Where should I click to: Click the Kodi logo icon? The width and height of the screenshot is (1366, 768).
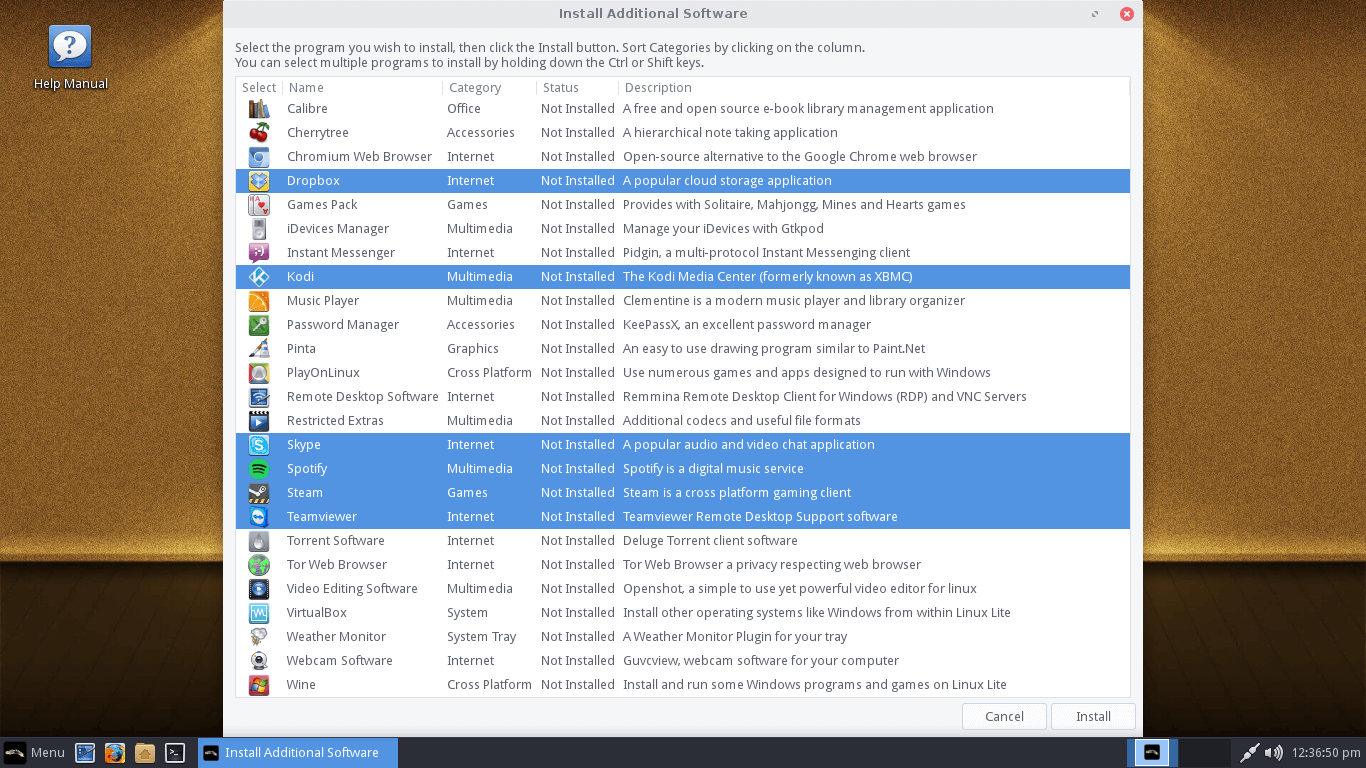coord(259,277)
